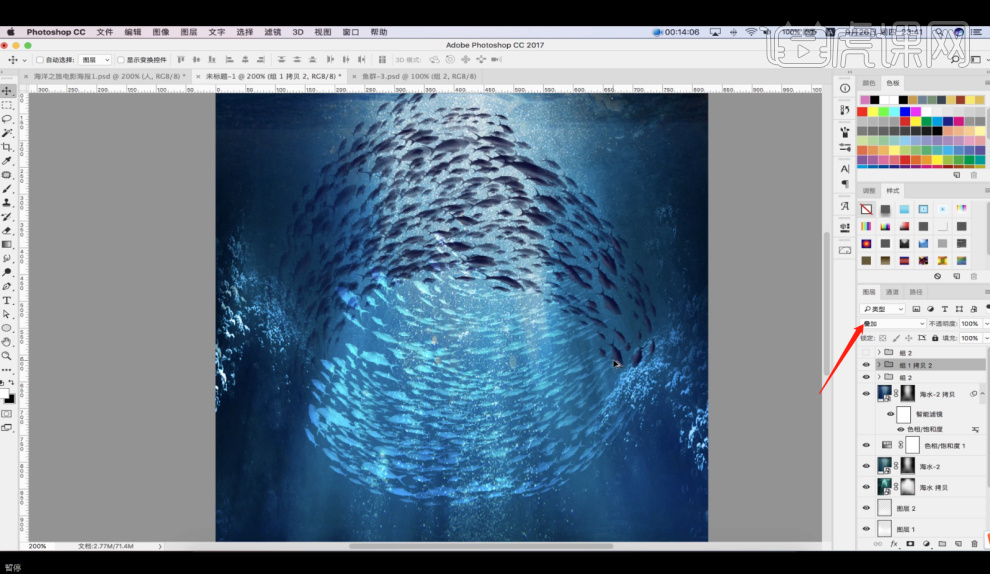
Task: Hide the 海水-2 拷贝 layer
Action: [866, 393]
